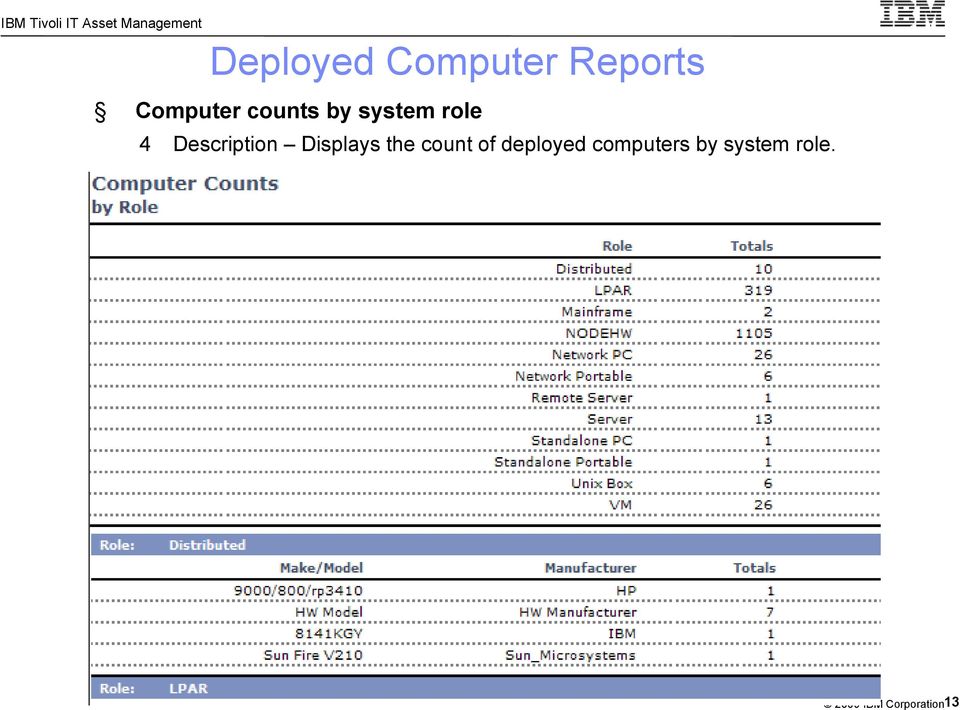Select the 'Unix Box' role row
This screenshot has height=710, width=960.
point(485,484)
